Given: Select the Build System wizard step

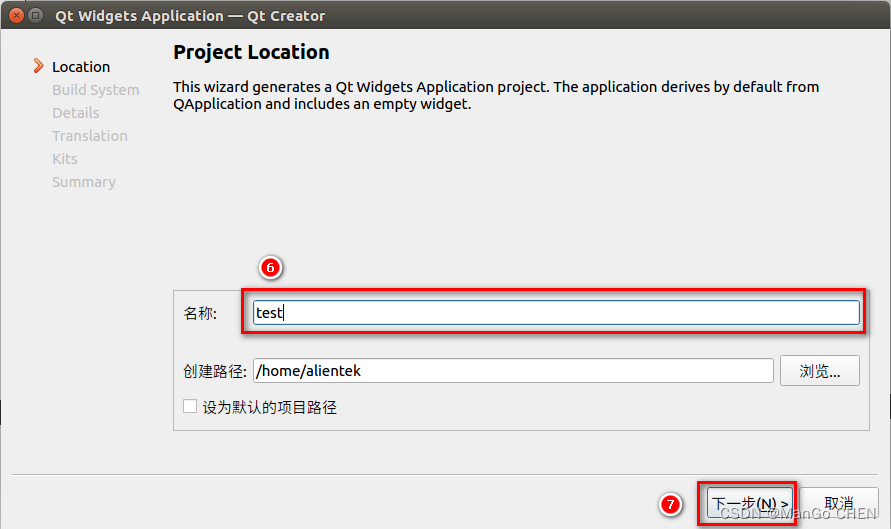Looking at the screenshot, I should pyautogui.click(x=95, y=90).
